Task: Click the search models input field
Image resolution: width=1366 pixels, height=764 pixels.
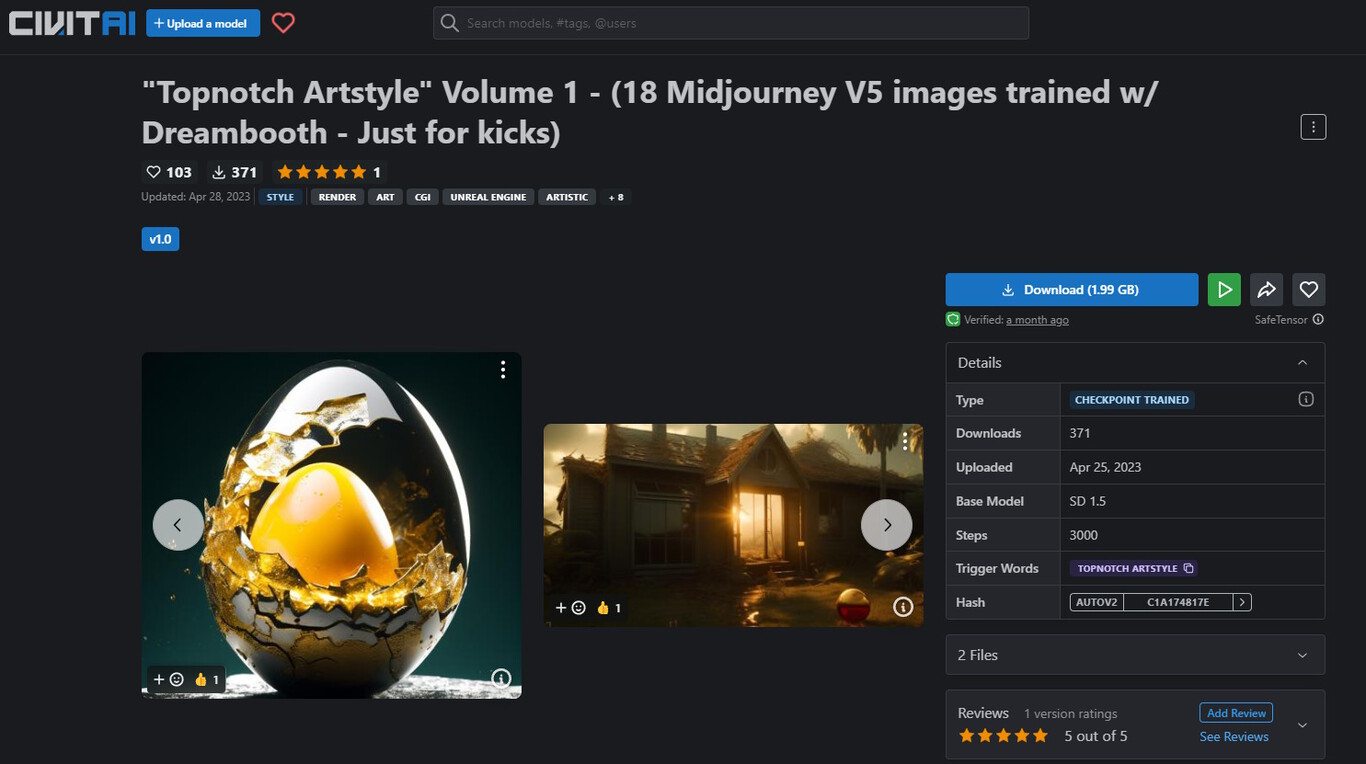Action: [x=731, y=23]
